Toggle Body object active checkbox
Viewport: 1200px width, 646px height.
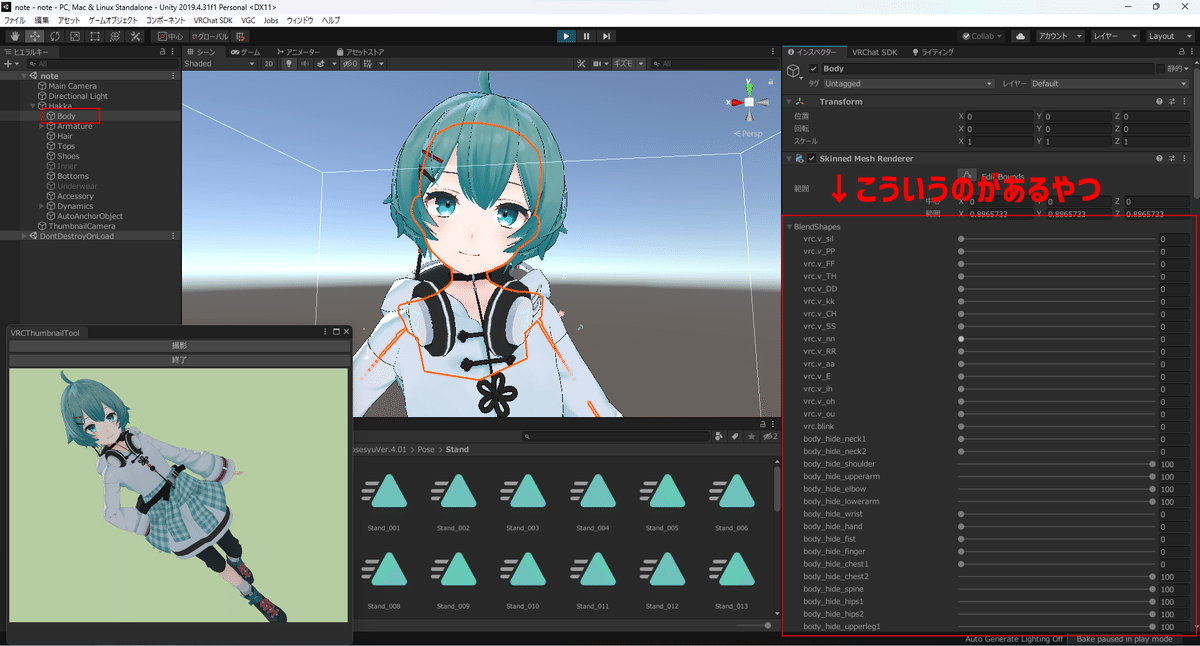[813, 69]
